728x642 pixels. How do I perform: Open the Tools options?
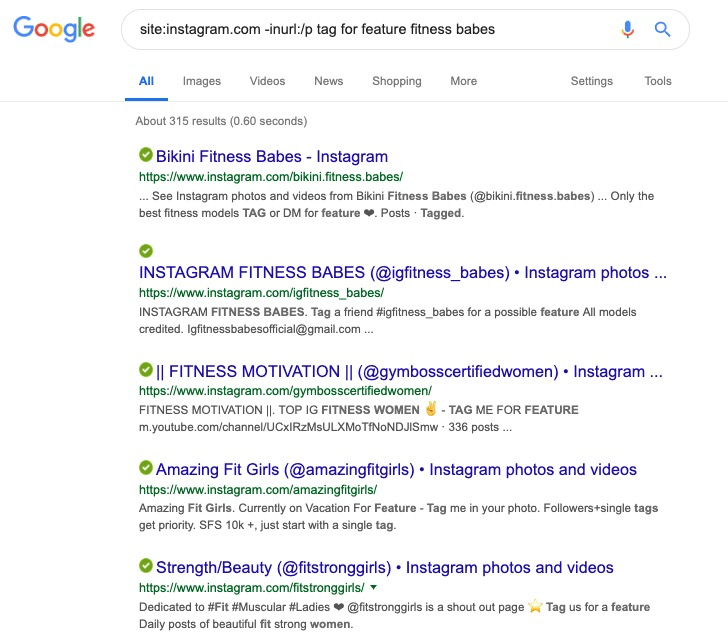click(x=658, y=81)
